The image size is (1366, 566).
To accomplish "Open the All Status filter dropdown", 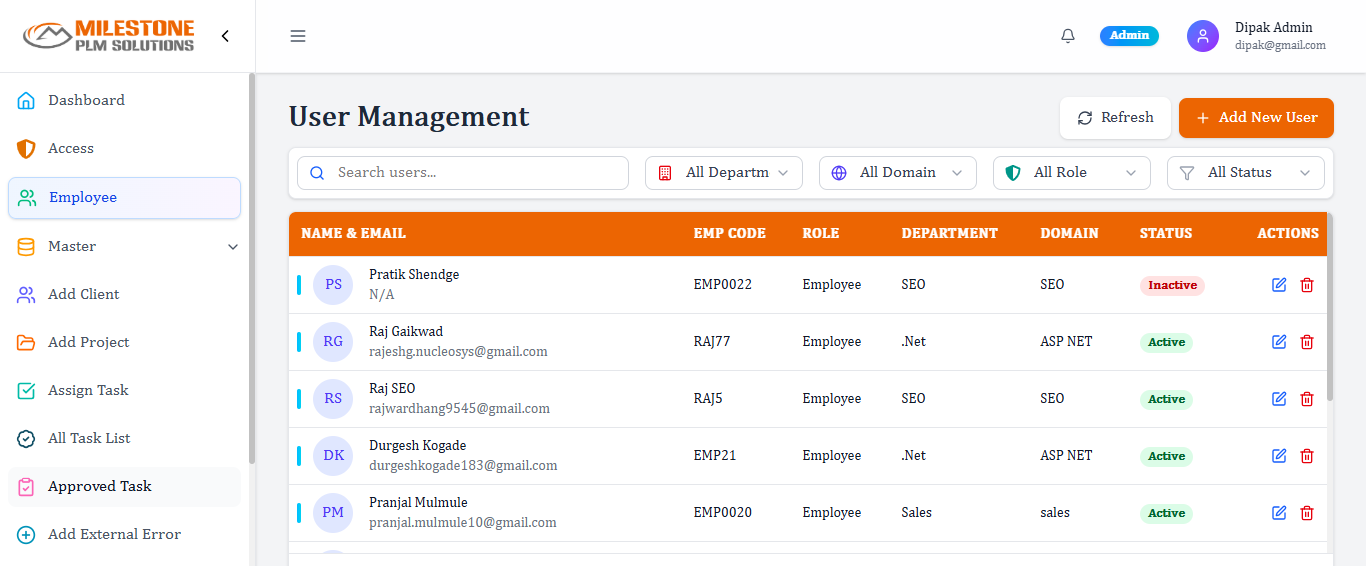I will point(1246,173).
